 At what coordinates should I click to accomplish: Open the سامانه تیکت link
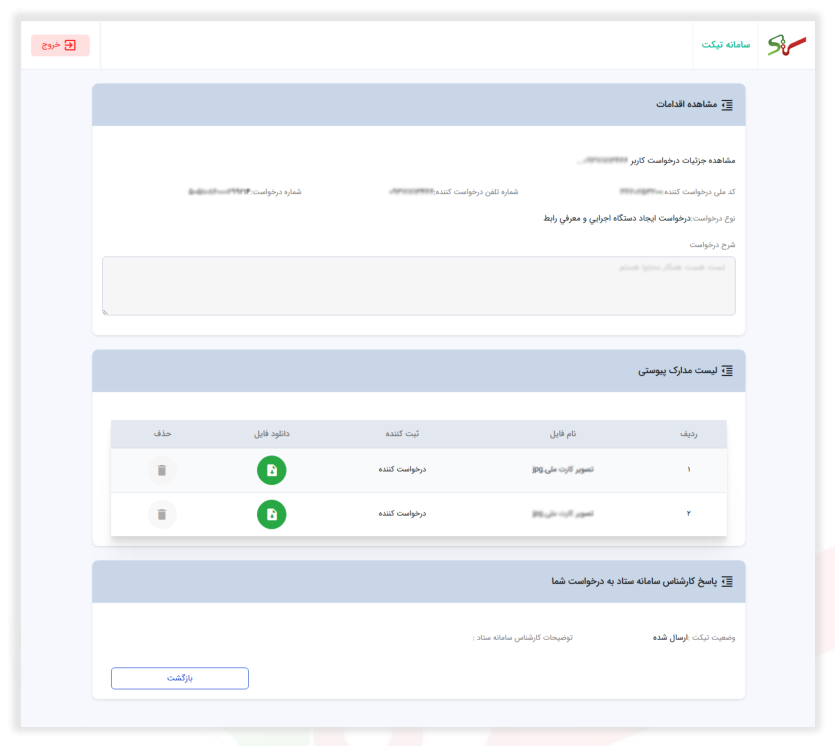click(x=725, y=45)
